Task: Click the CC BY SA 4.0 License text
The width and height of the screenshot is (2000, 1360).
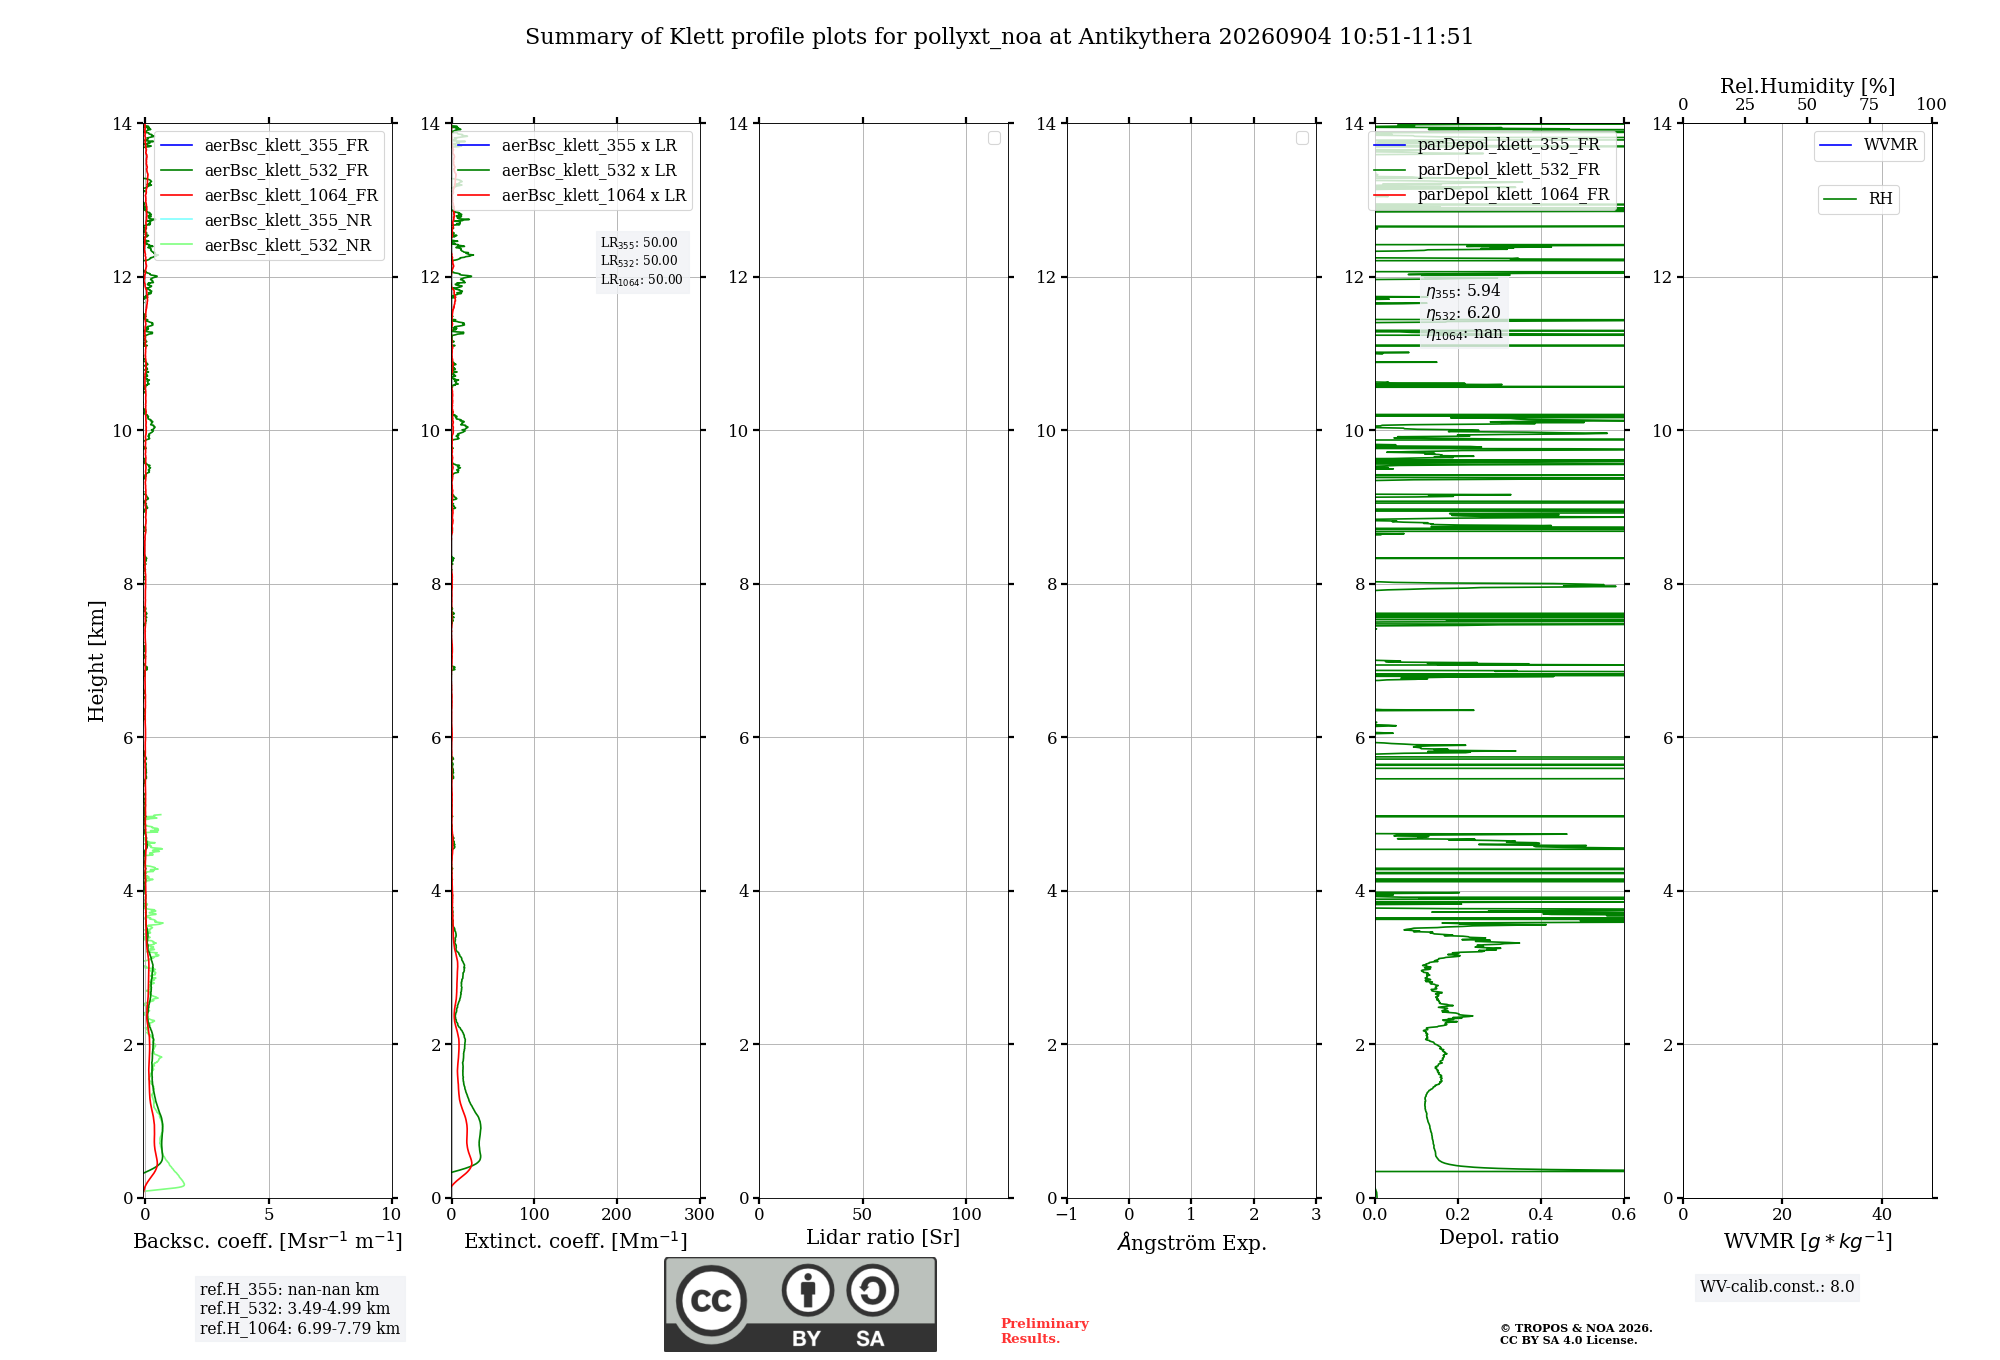Action: click(1569, 1341)
